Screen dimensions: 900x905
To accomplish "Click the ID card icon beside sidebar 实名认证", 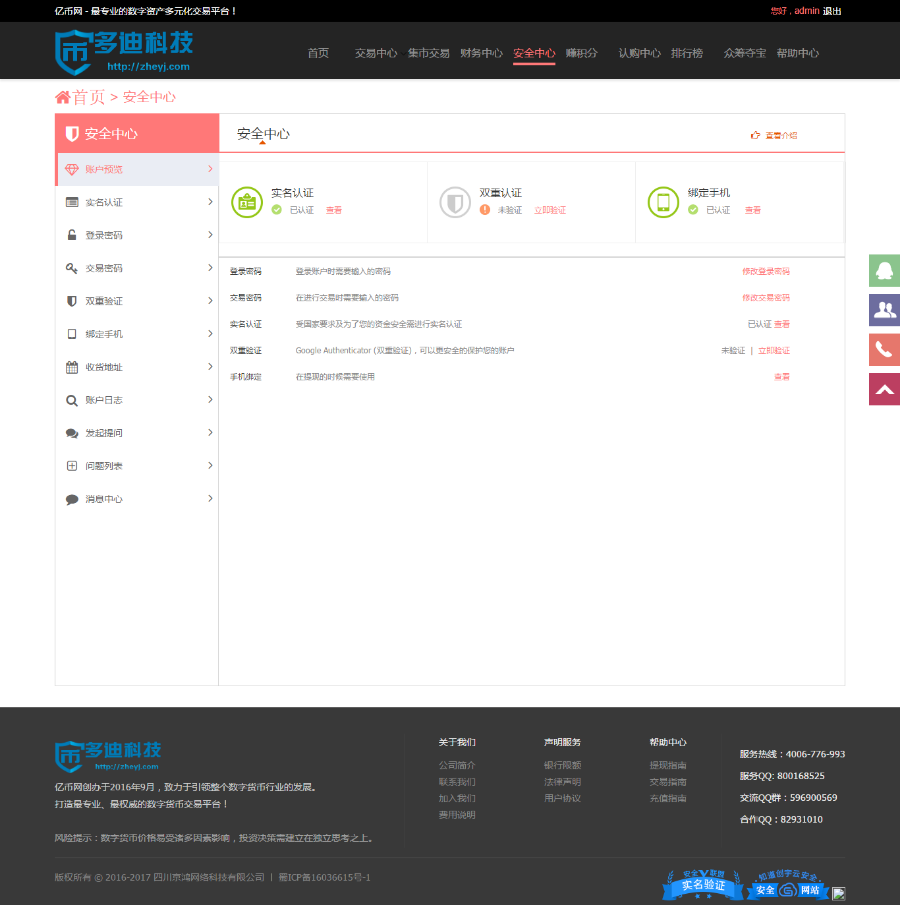I will point(72,202).
